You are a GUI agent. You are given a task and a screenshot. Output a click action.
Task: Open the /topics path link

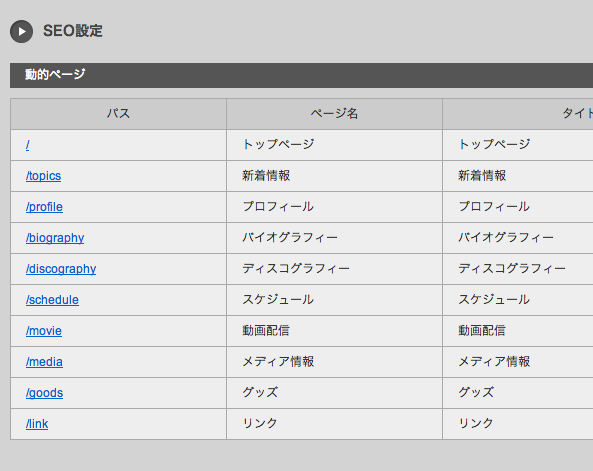click(x=43, y=176)
